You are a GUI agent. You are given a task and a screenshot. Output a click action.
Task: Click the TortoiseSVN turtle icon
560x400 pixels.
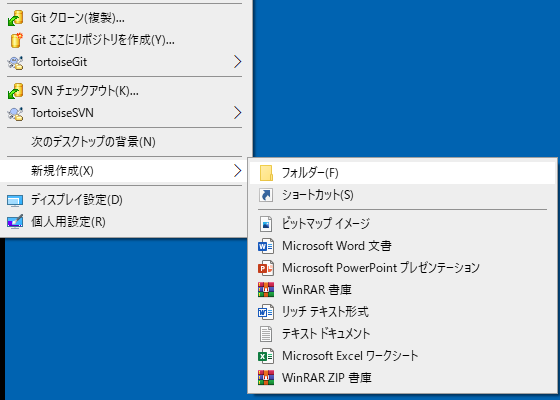[x=15, y=113]
